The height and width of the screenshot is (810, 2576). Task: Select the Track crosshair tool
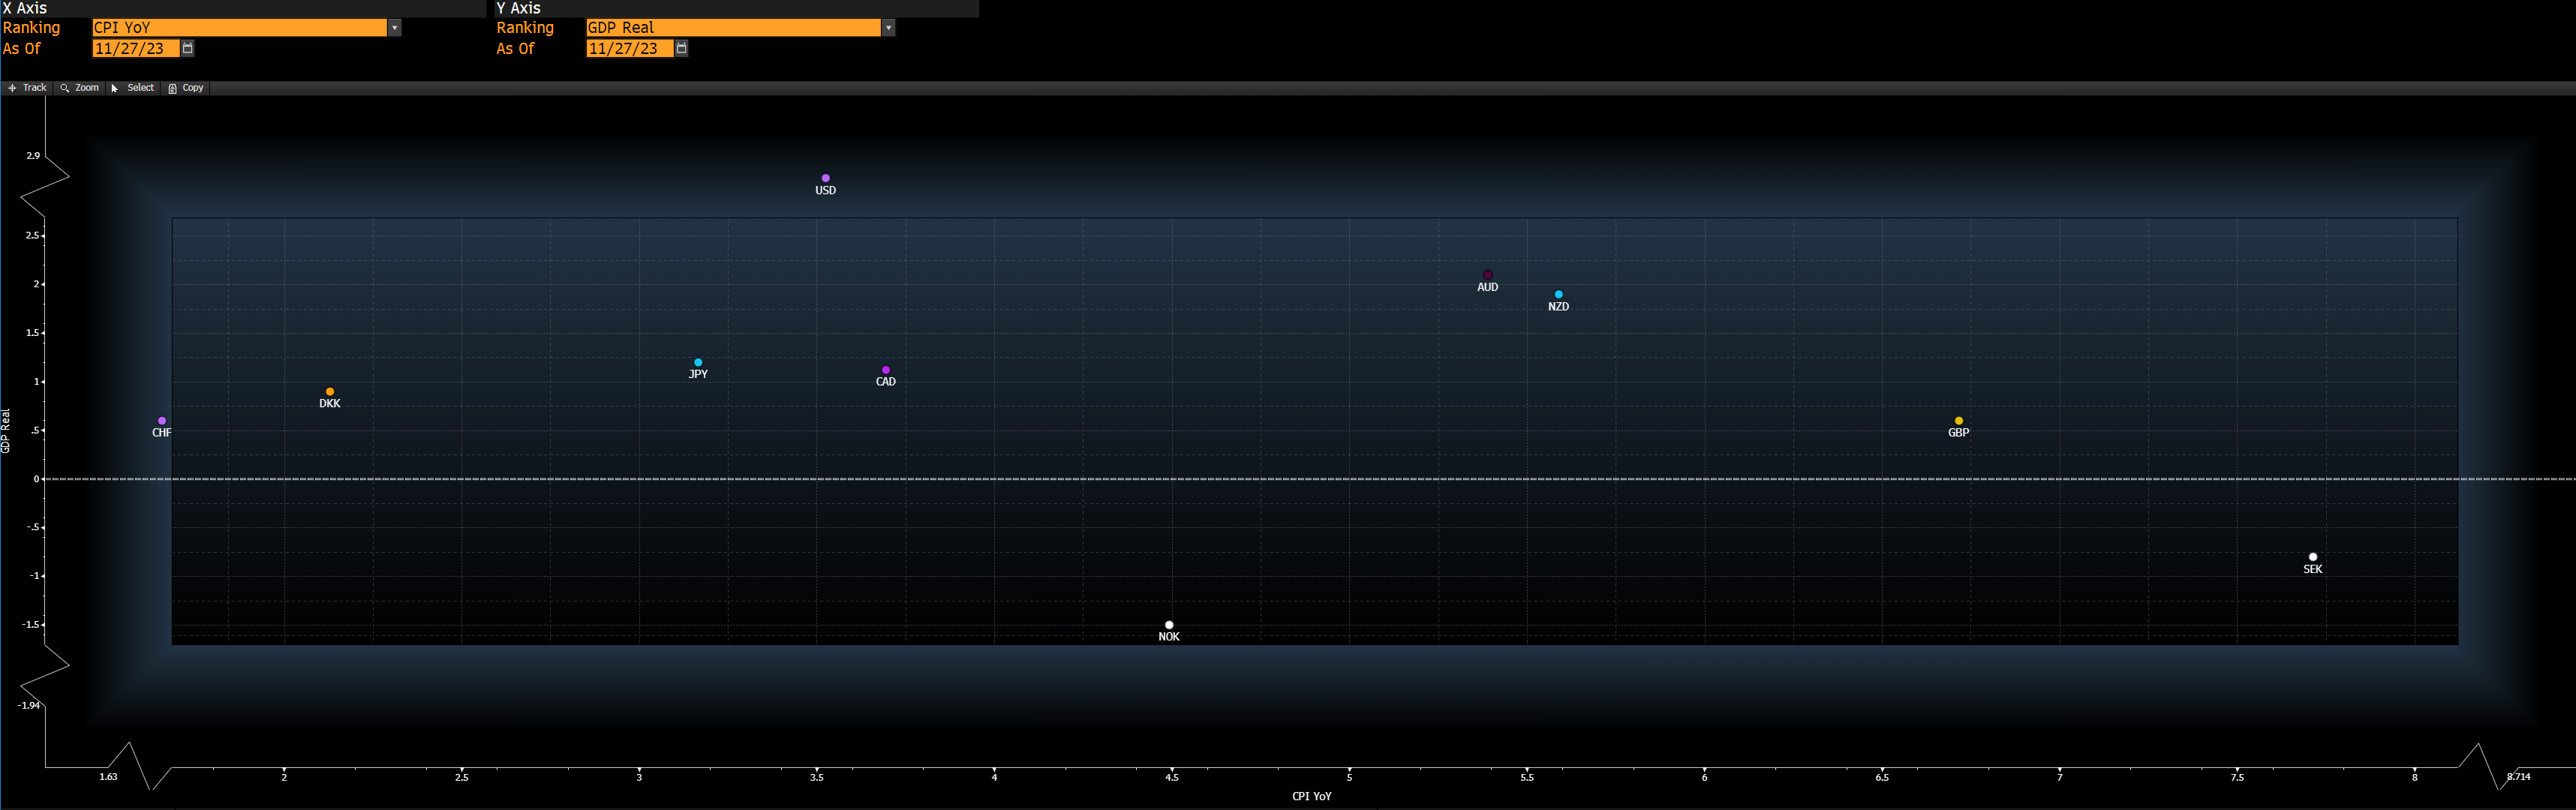click(x=27, y=88)
